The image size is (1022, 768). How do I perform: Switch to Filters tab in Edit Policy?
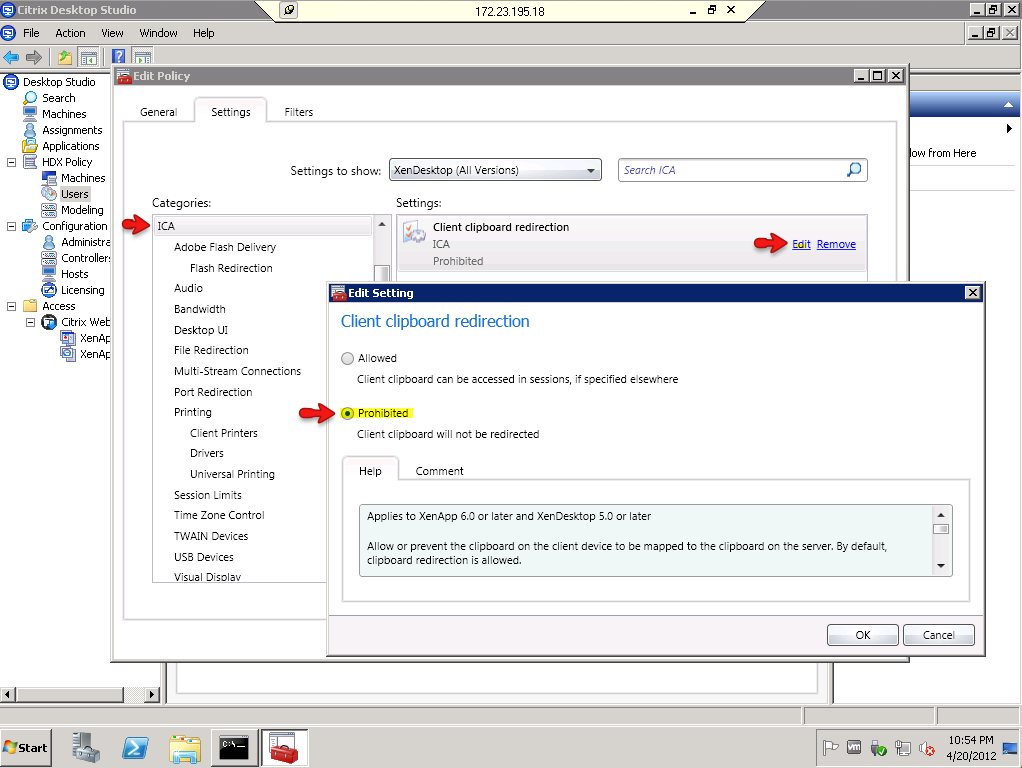tap(299, 112)
